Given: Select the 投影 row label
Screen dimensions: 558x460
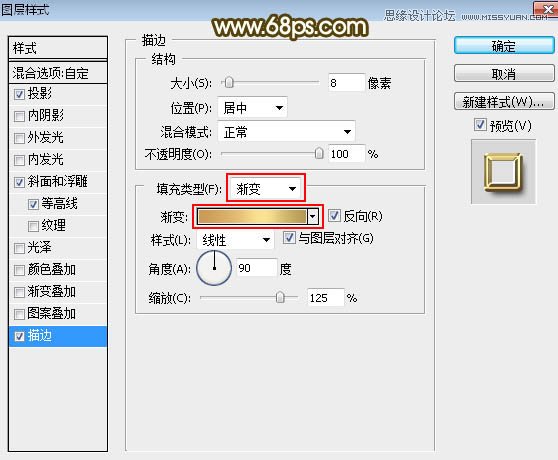Looking at the screenshot, I should [x=40, y=94].
